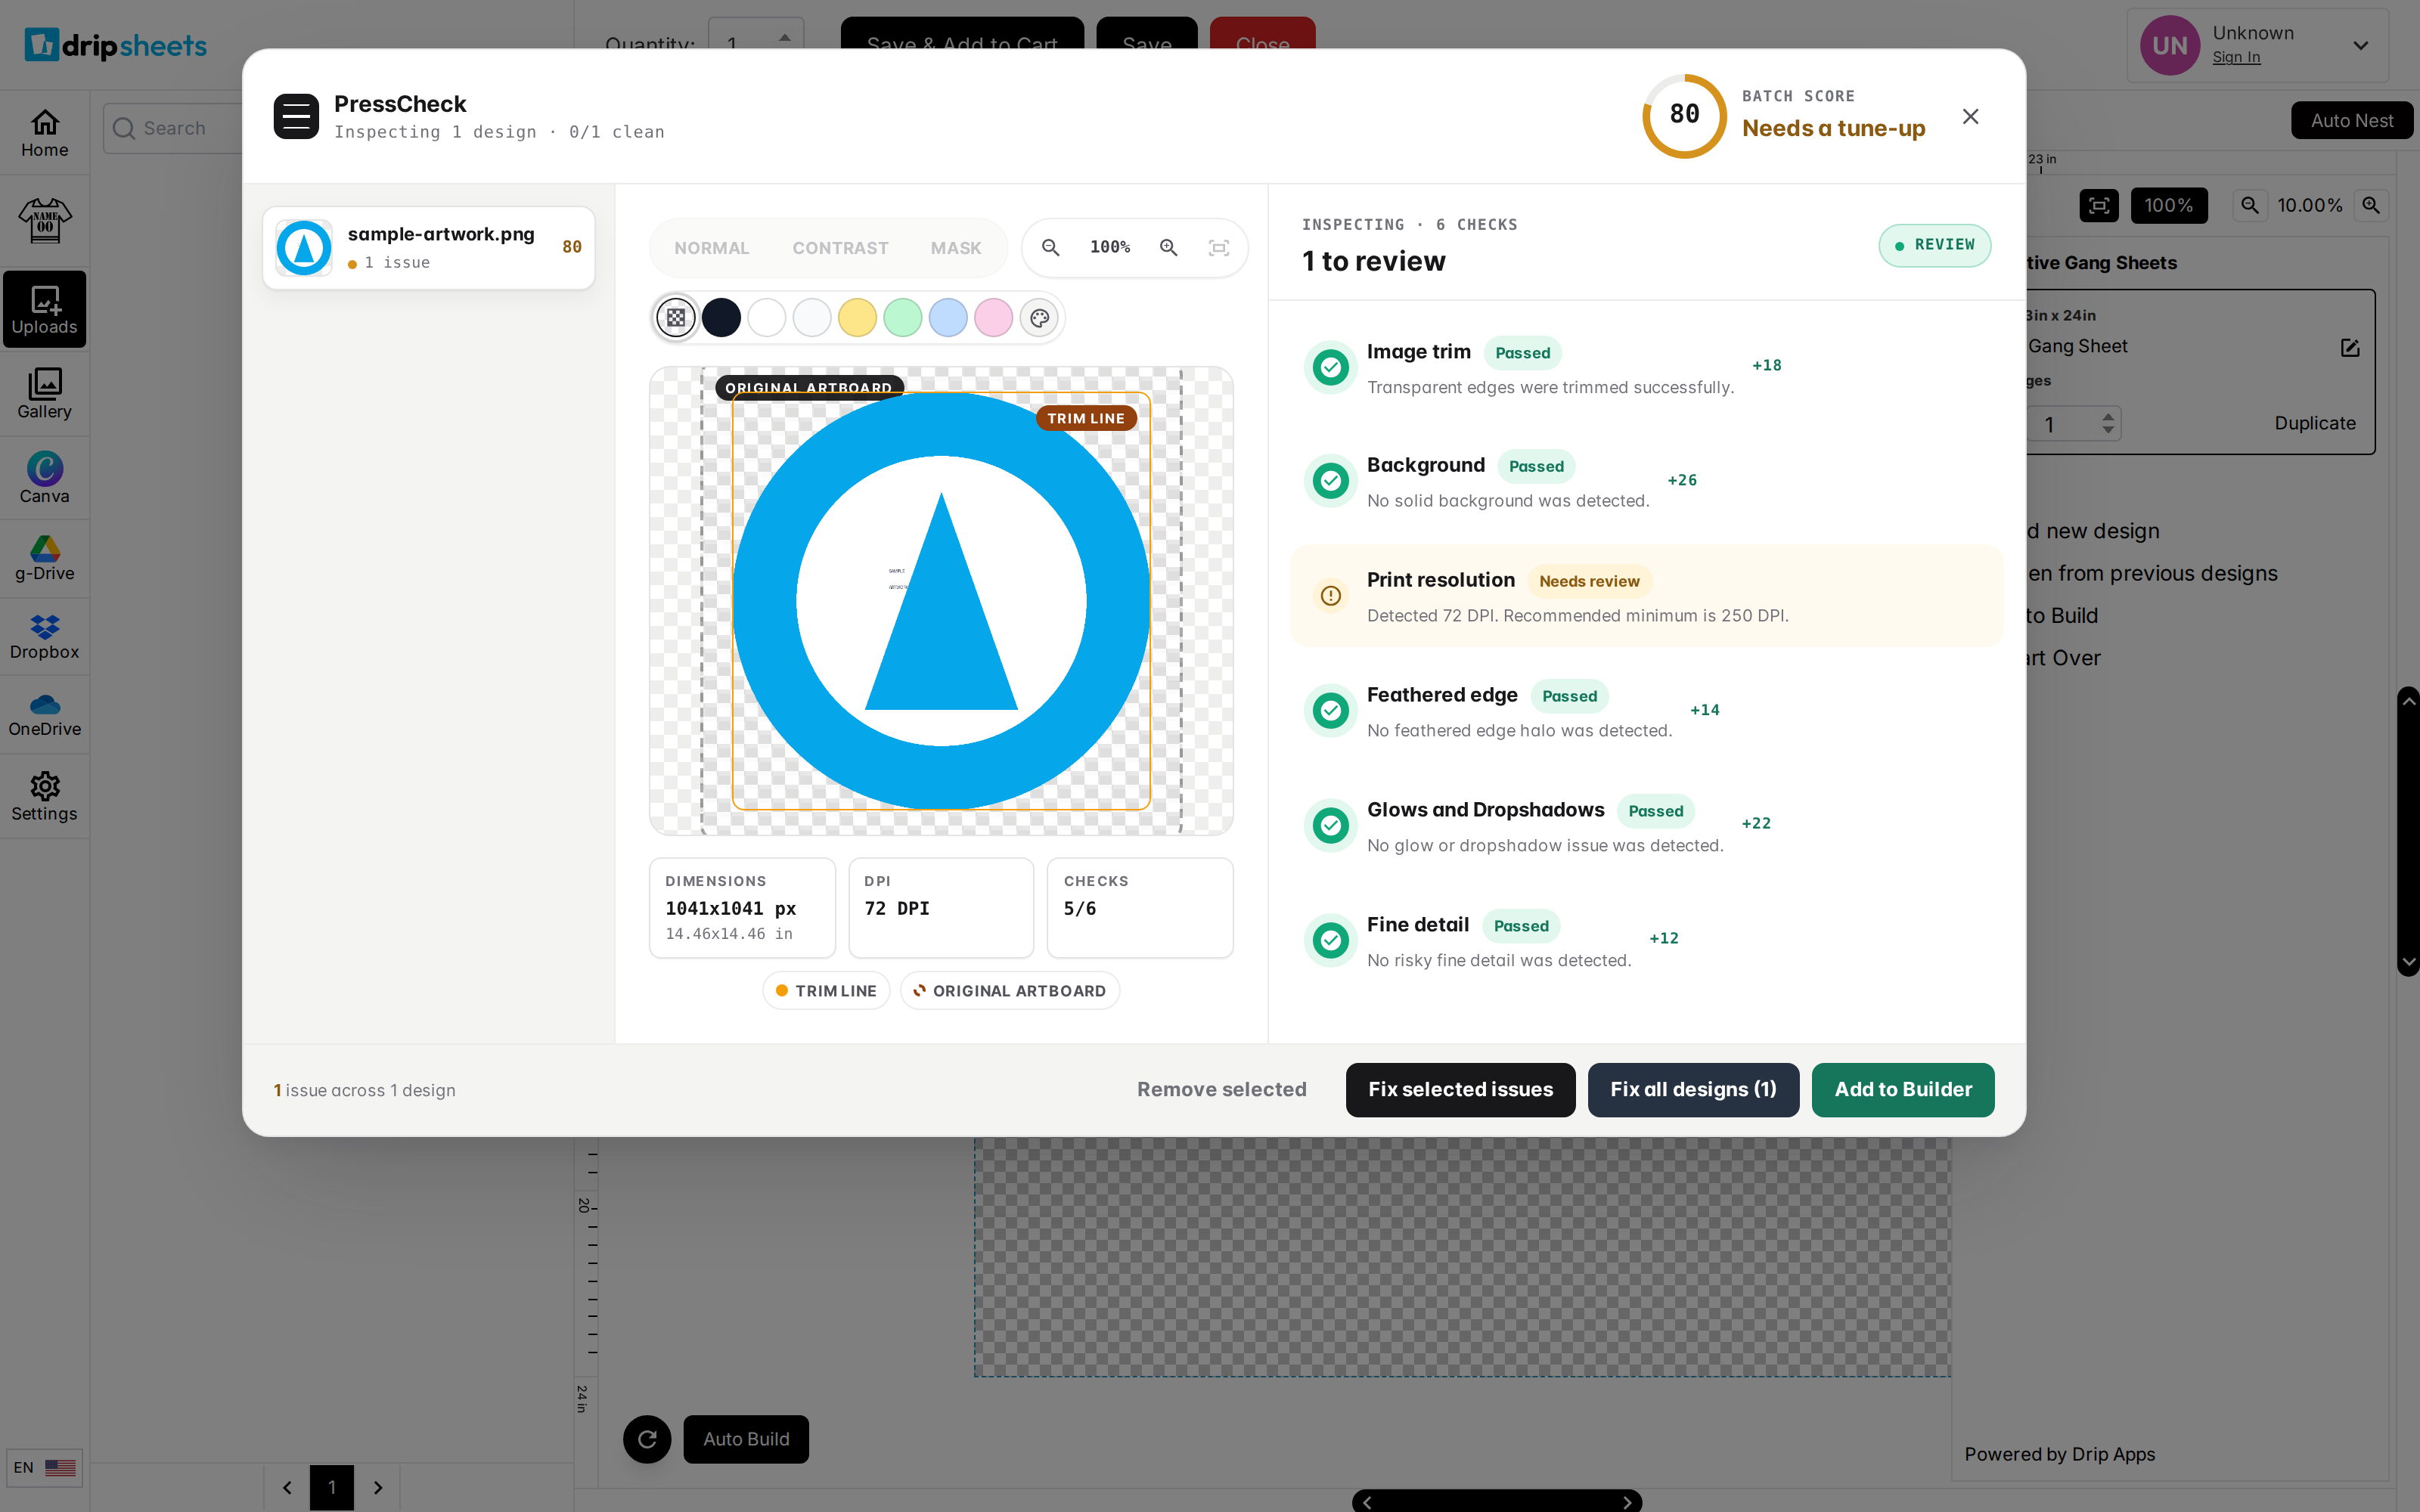Viewport: 2420px width, 1512px height.
Task: Select the Print resolution check row
Action: pos(1646,596)
